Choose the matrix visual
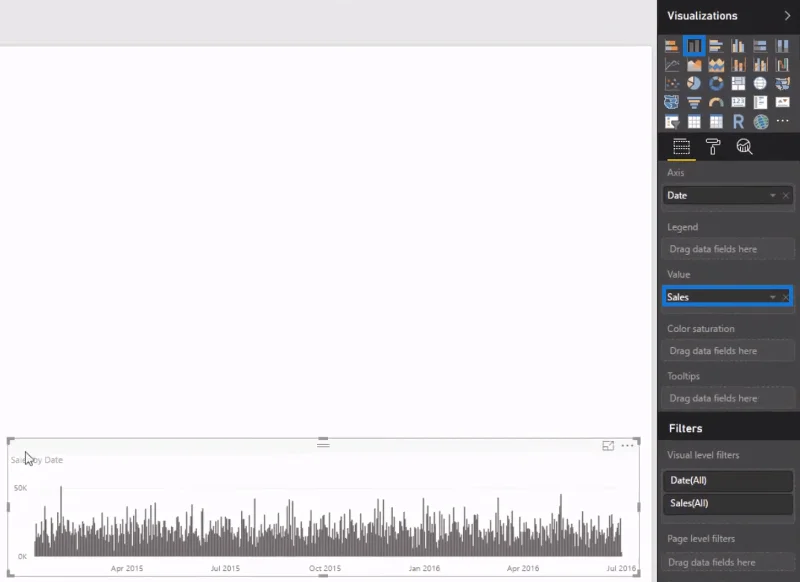800x582 pixels. tap(716, 122)
